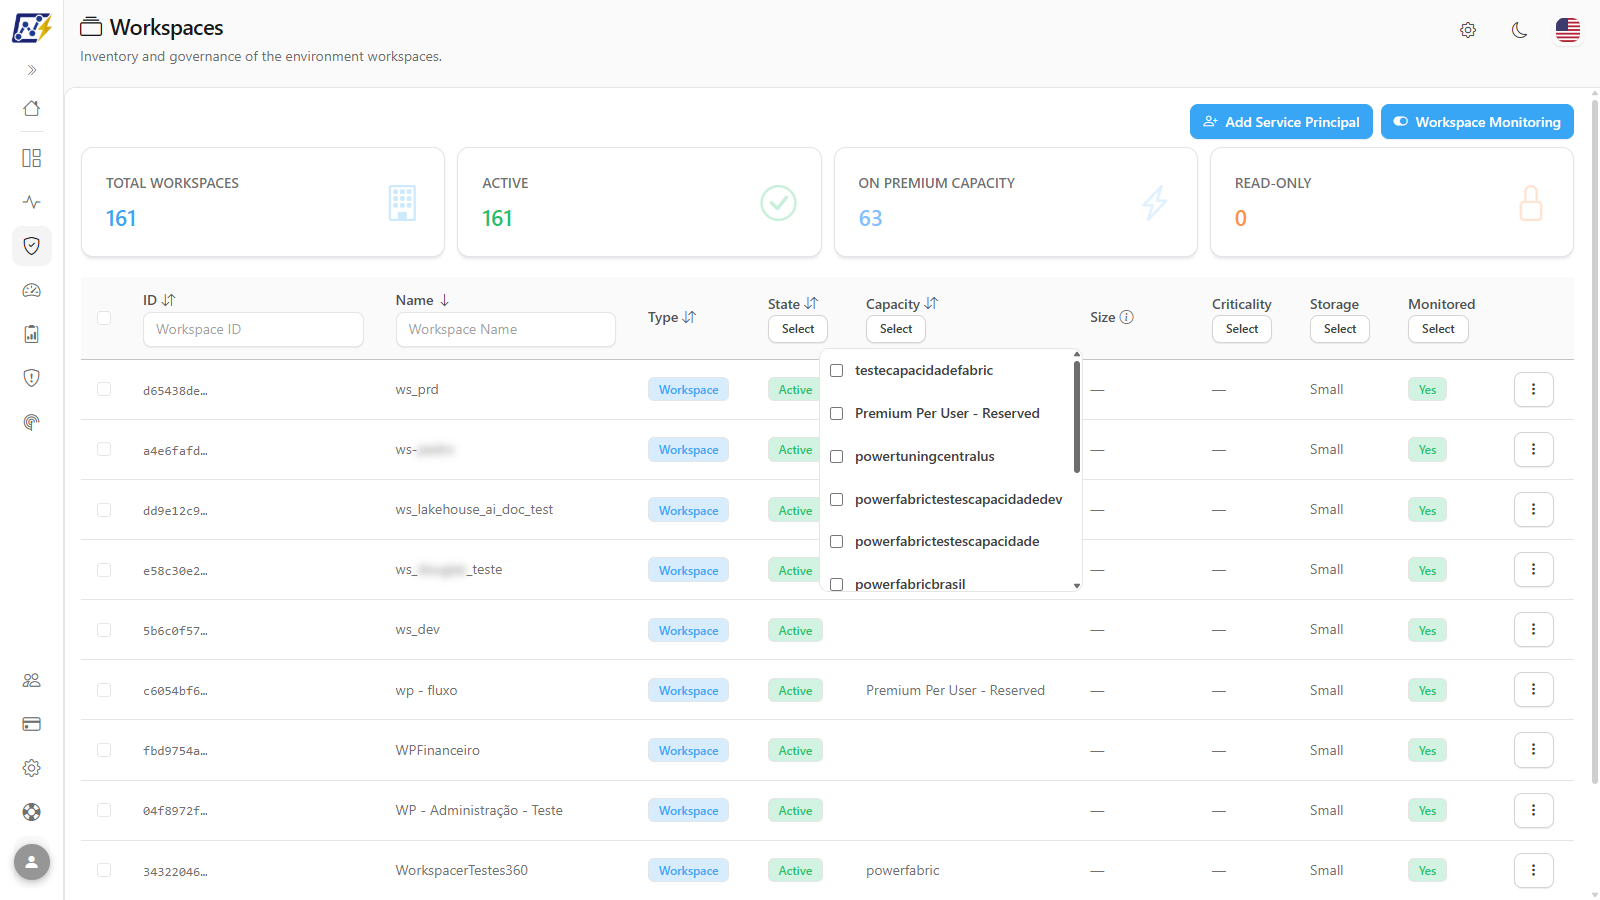Open the activity pulse icon in sidebar
Image resolution: width=1600 pixels, height=900 pixels.
click(32, 202)
